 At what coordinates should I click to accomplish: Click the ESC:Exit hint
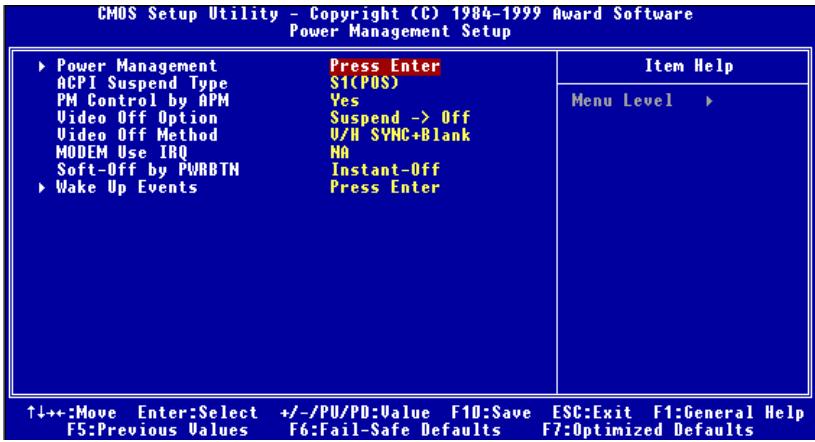click(592, 413)
